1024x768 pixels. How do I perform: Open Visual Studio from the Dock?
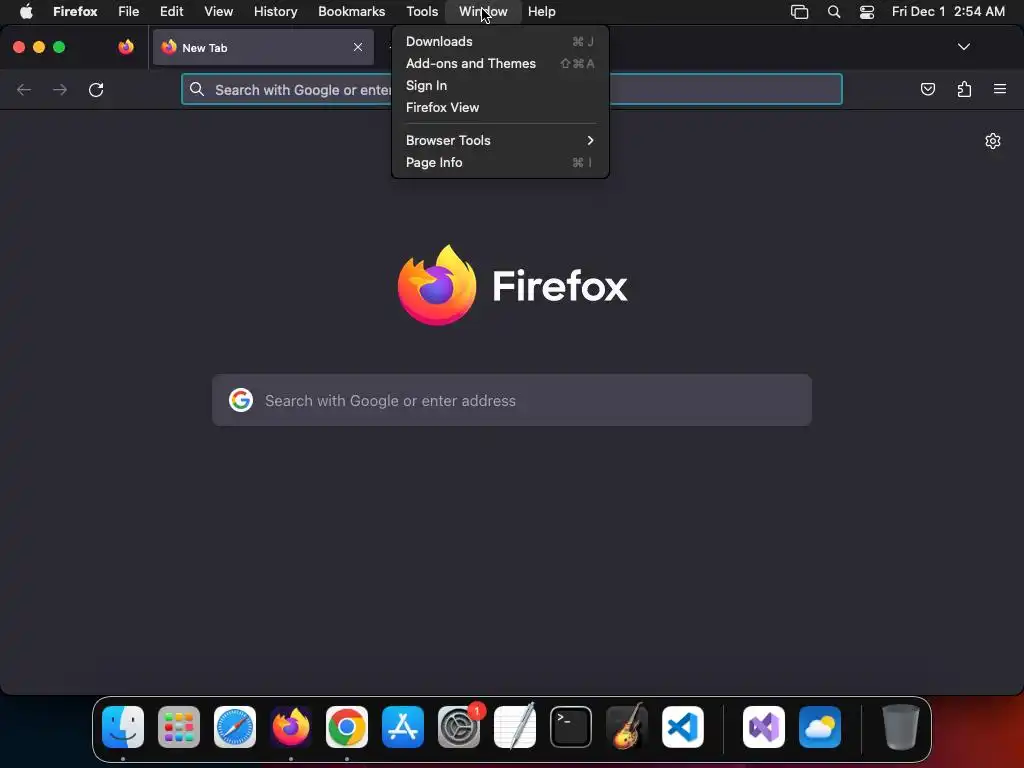click(764, 727)
